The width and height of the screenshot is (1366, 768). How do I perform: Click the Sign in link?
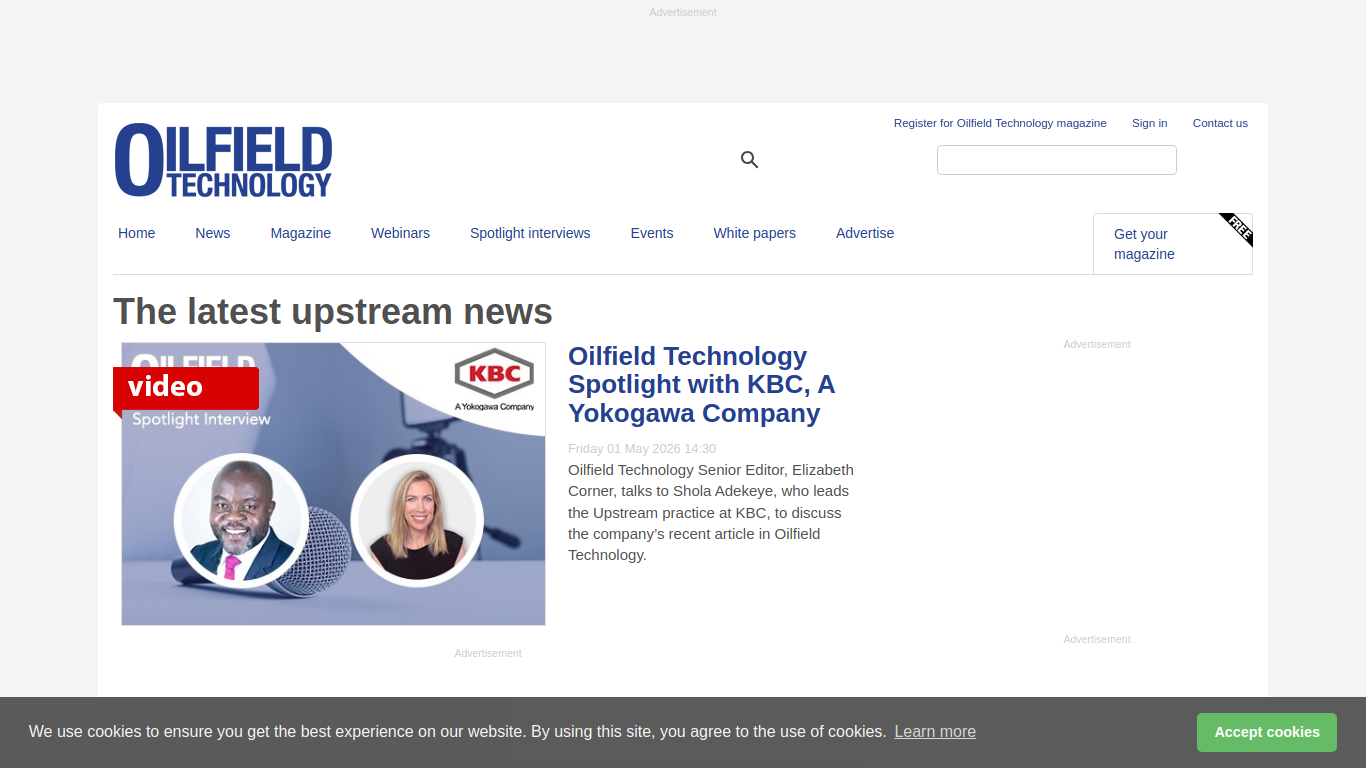(x=1149, y=123)
